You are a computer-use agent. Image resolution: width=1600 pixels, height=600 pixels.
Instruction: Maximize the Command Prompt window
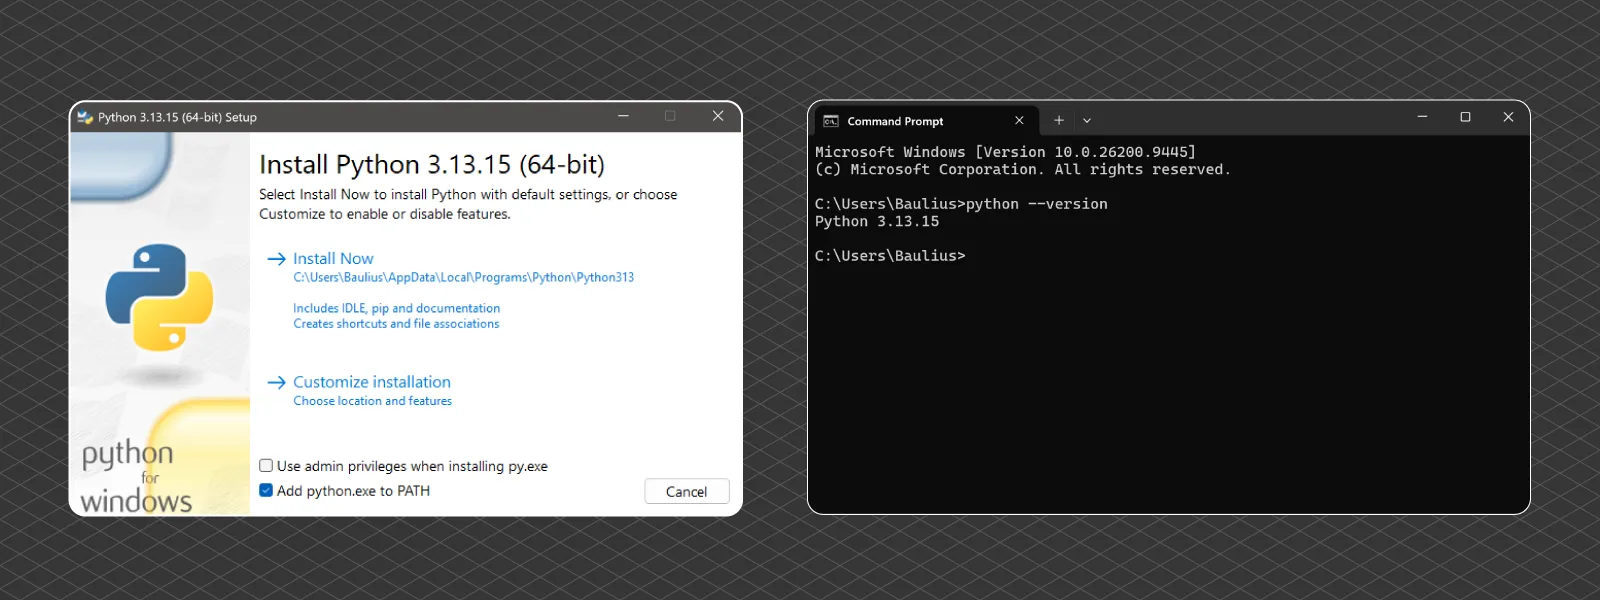pyautogui.click(x=1465, y=117)
